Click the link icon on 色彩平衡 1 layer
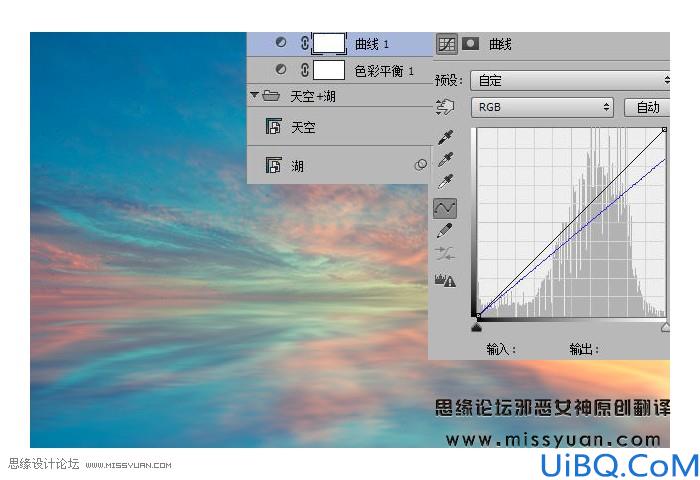This screenshot has width=700, height=480. [304, 70]
